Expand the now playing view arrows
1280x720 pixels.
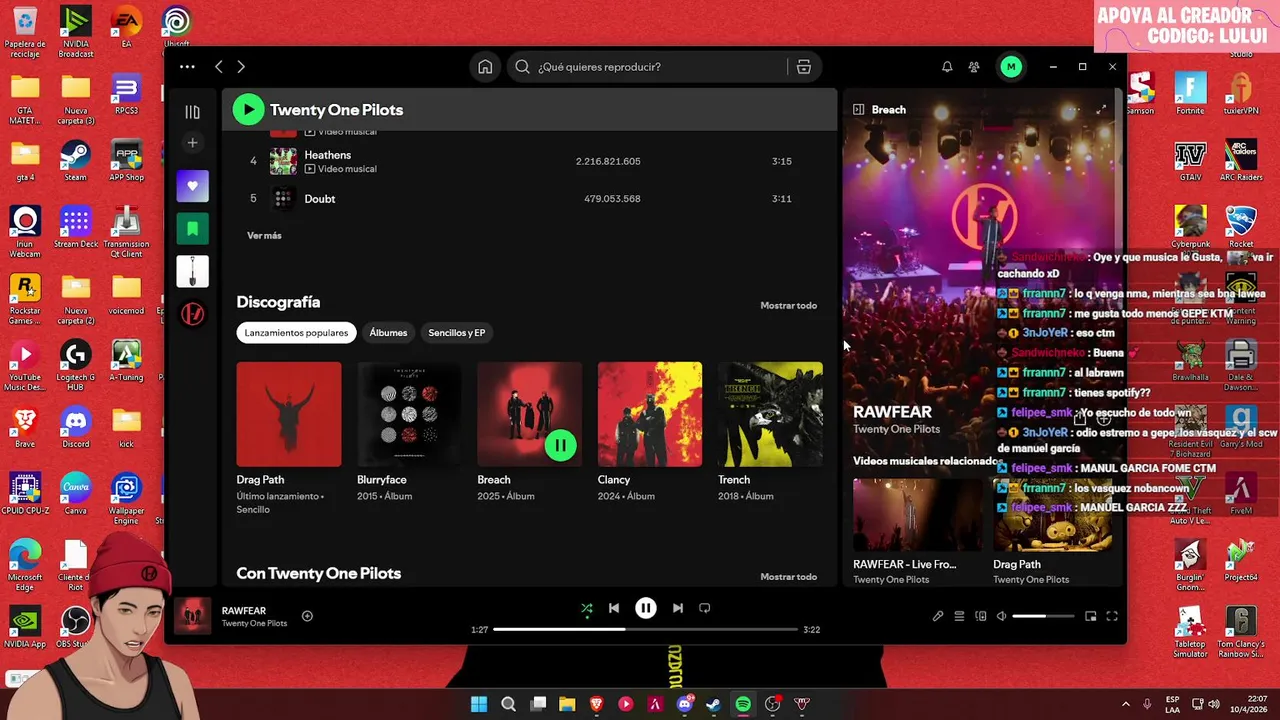coord(1102,110)
